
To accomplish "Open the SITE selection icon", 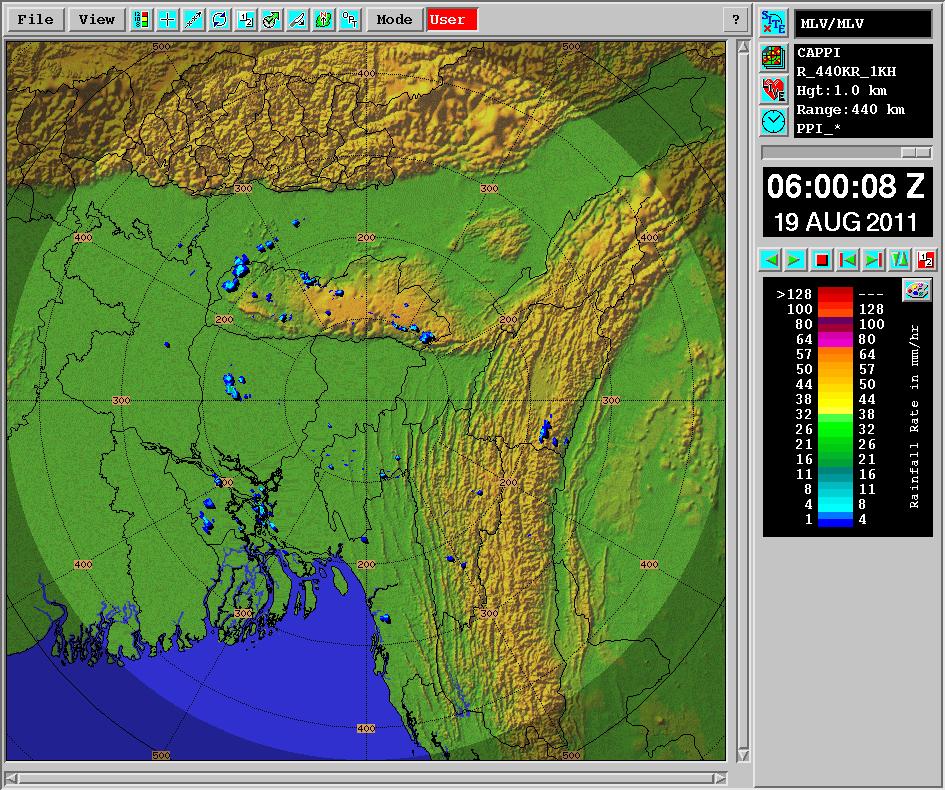I will click(x=773, y=23).
